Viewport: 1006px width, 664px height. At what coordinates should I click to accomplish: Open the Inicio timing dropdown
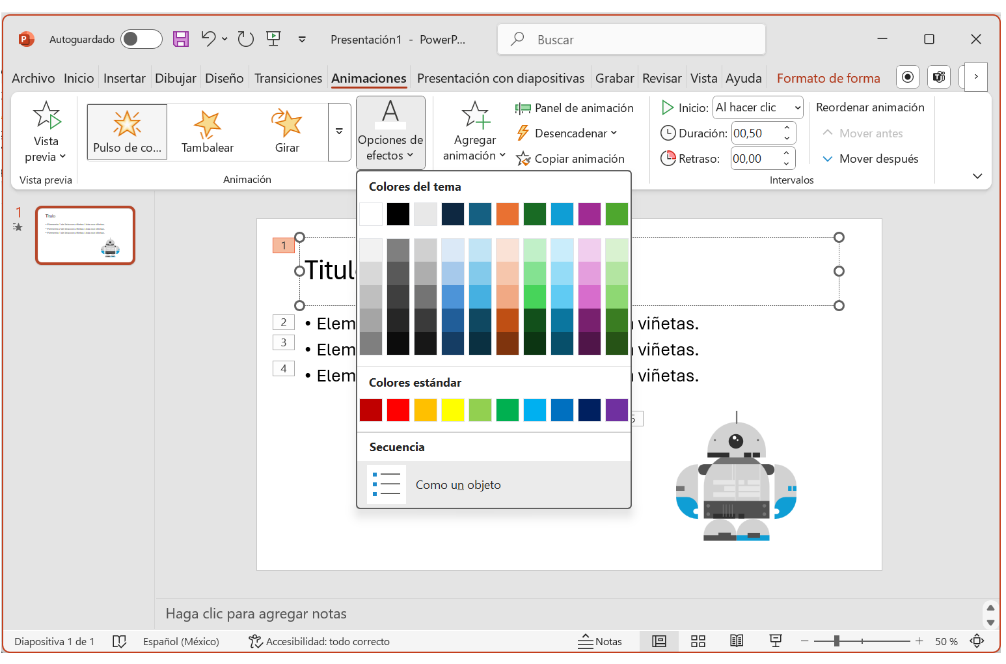point(757,107)
